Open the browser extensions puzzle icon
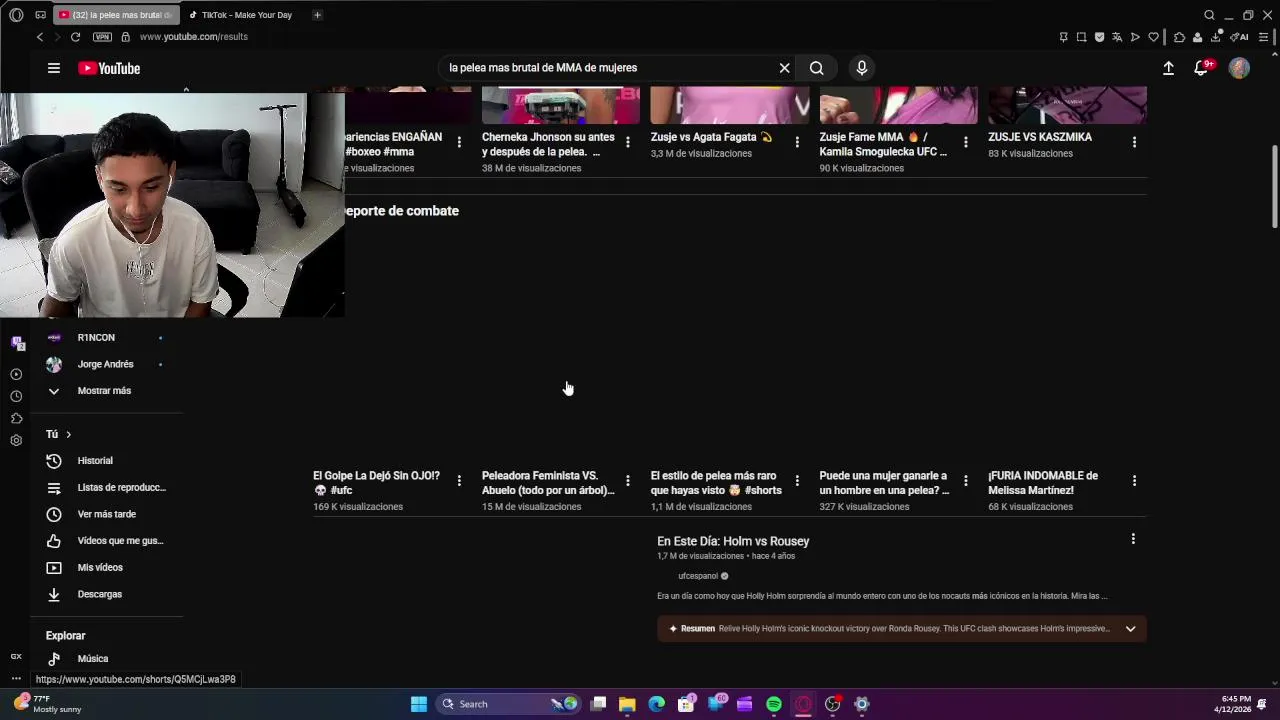Screen dimensions: 1280x720 coord(1180,37)
